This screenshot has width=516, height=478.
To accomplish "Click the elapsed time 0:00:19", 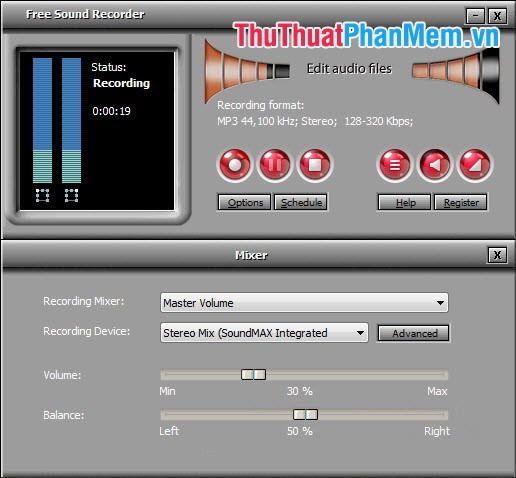I will [x=111, y=111].
